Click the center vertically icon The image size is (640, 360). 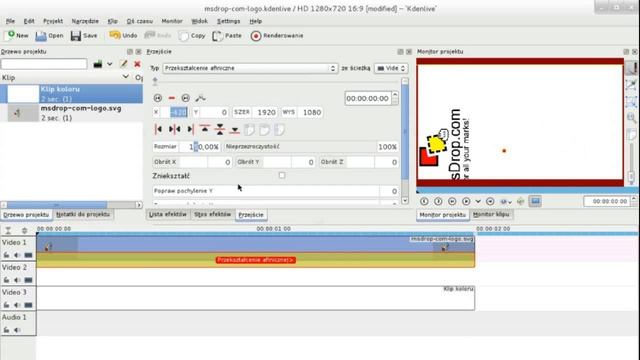(220, 130)
